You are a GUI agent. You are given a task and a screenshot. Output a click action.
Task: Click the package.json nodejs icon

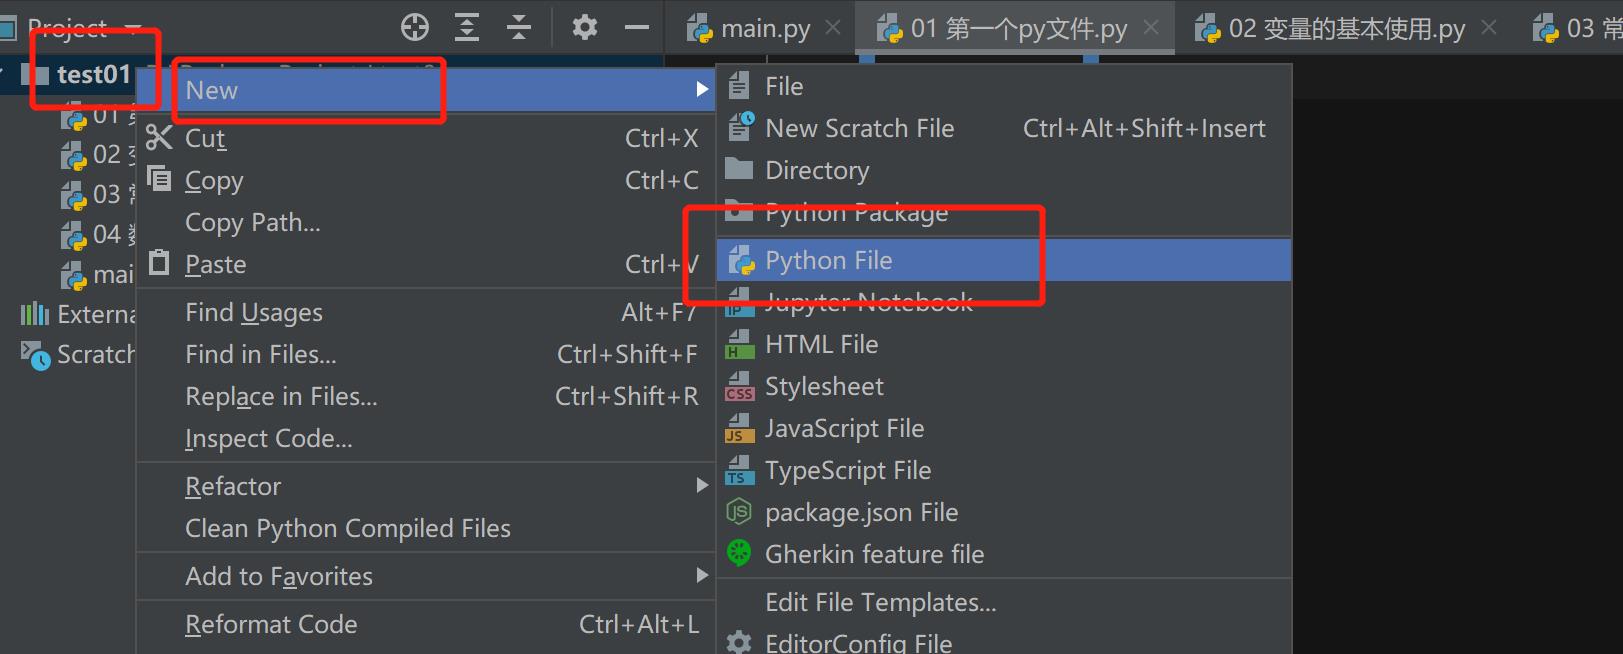click(739, 512)
